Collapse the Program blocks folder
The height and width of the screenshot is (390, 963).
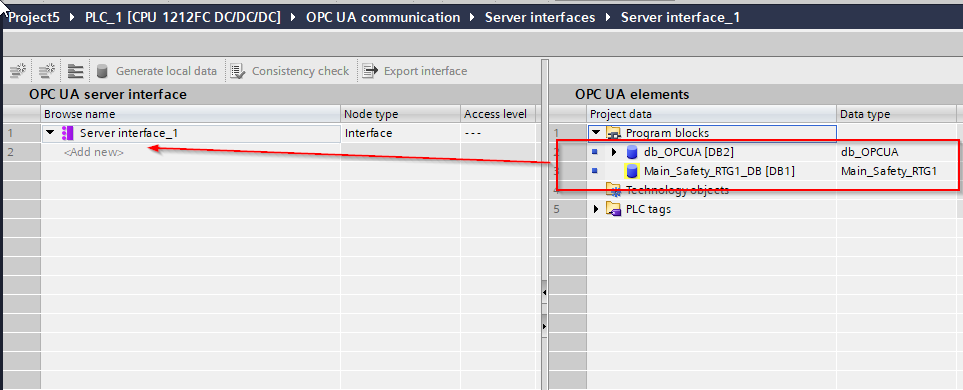pyautogui.click(x=595, y=133)
